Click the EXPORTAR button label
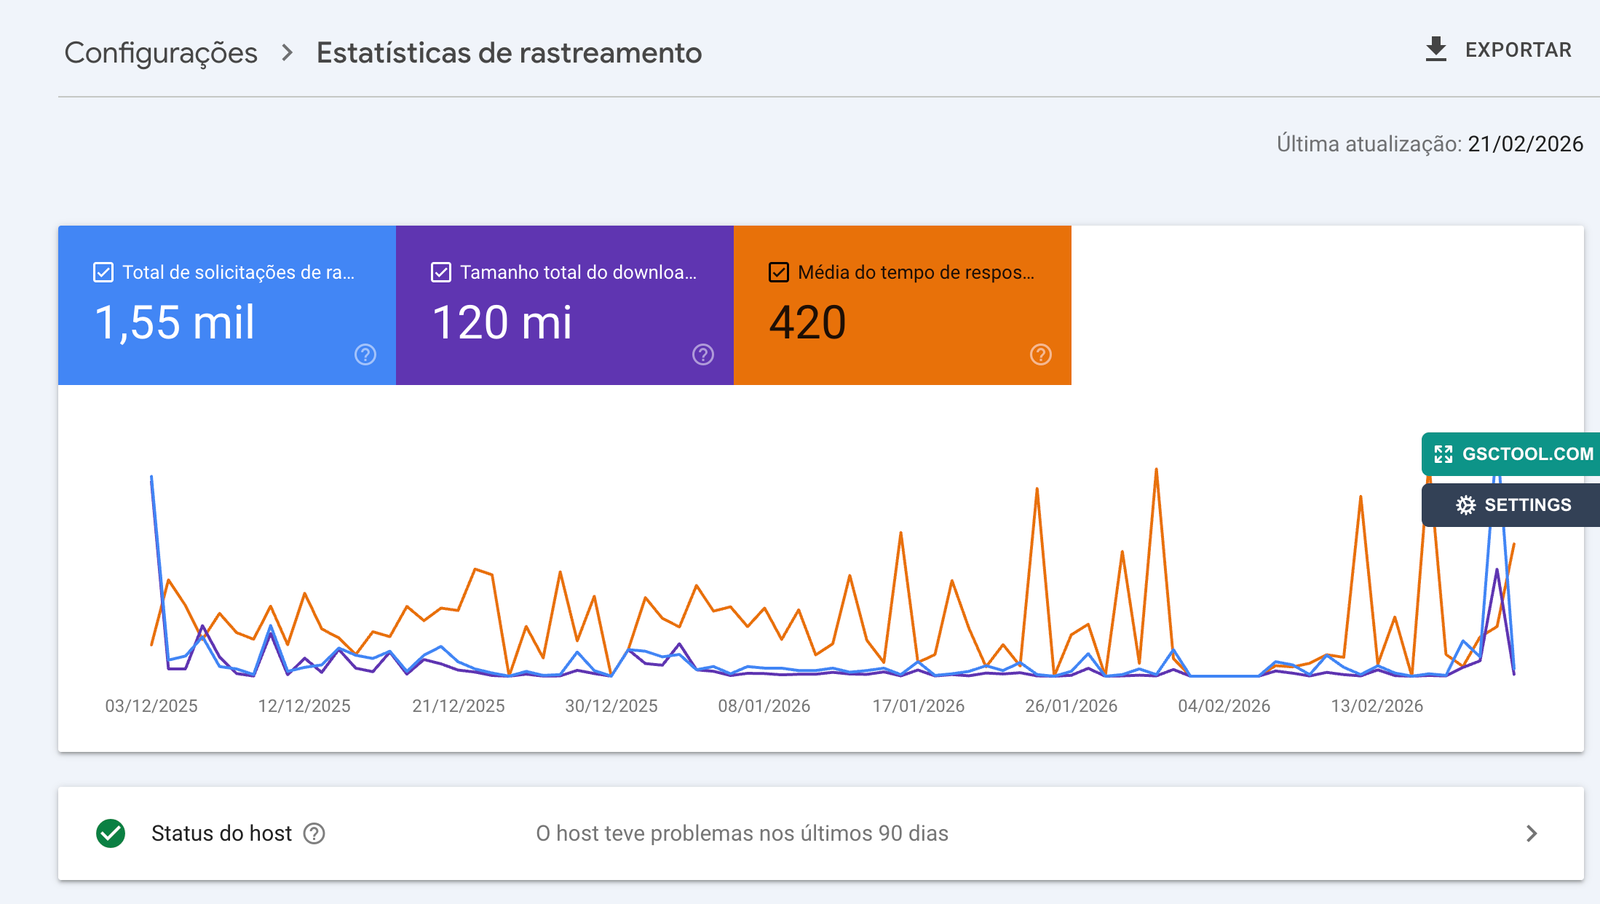The height and width of the screenshot is (904, 1600). click(1517, 50)
